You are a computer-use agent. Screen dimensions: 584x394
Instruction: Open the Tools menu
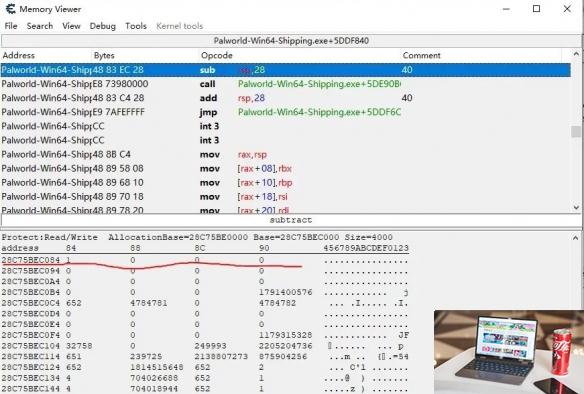coord(136,26)
